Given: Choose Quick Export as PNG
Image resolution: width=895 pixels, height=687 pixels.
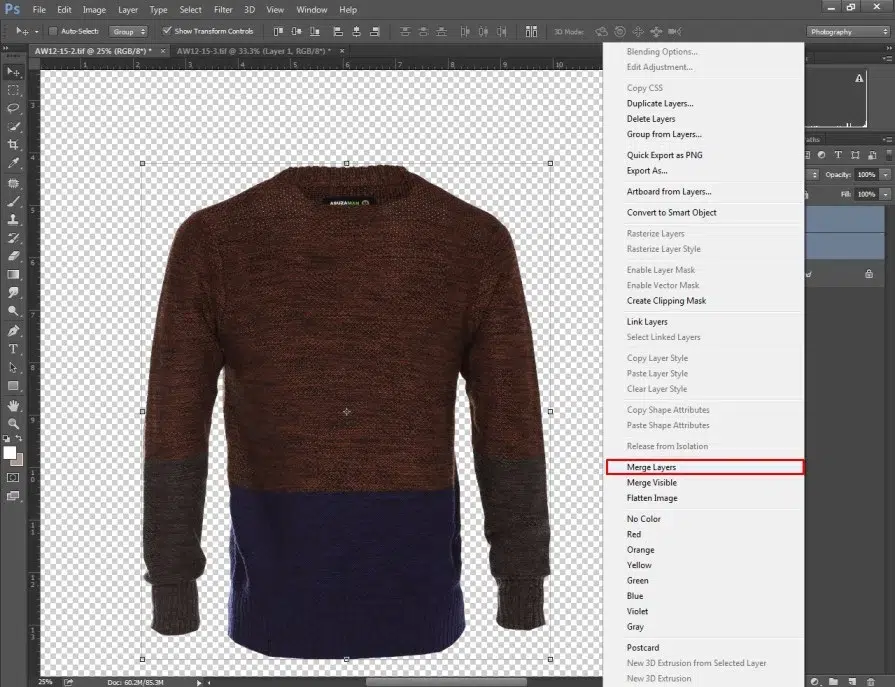Looking at the screenshot, I should click(664, 155).
